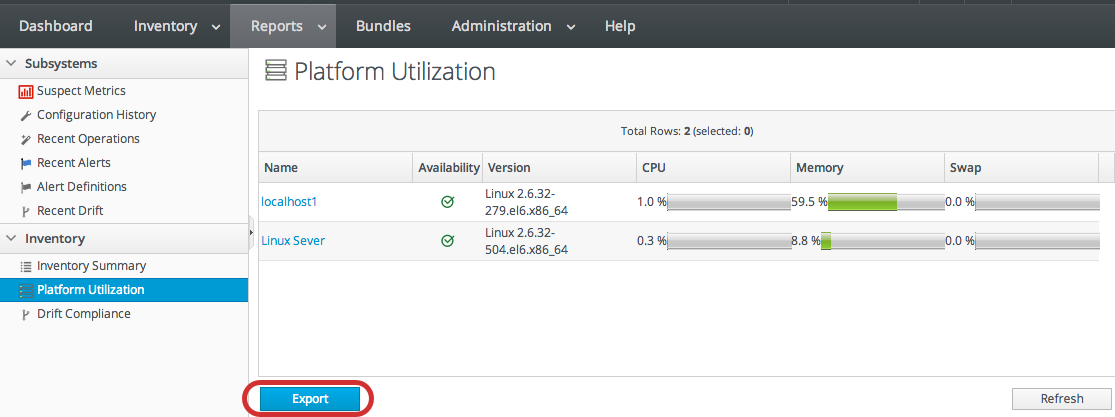Collapse the Subsystems section
The image size is (1115, 417).
11,64
